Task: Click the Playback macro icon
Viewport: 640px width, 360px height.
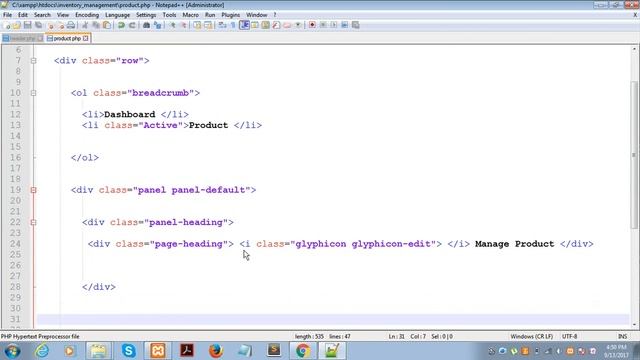Action: [x=334, y=25]
